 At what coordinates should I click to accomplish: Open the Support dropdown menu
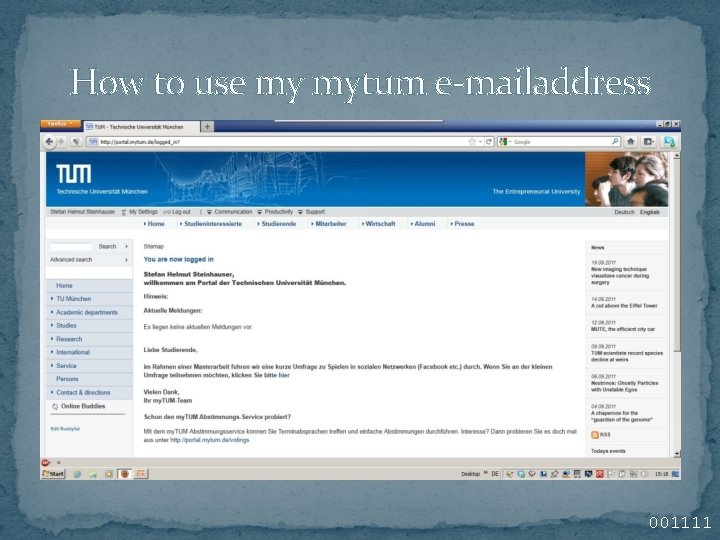point(311,212)
